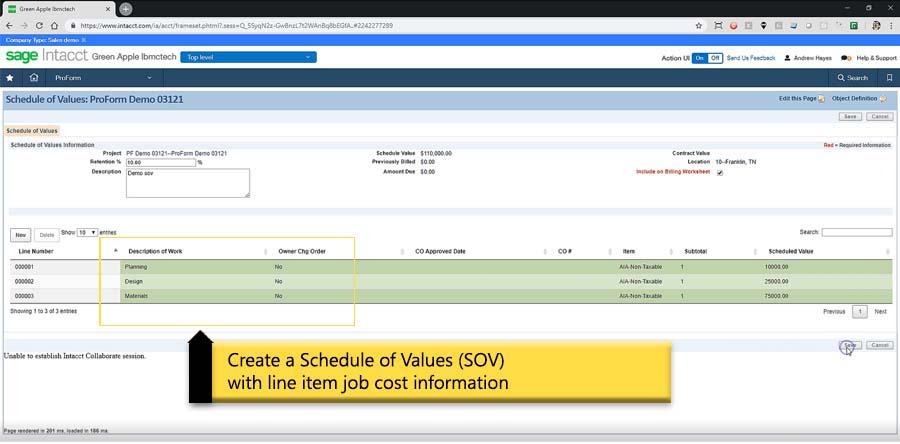
Task: Select row 000001 Planning
Action: [451, 267]
